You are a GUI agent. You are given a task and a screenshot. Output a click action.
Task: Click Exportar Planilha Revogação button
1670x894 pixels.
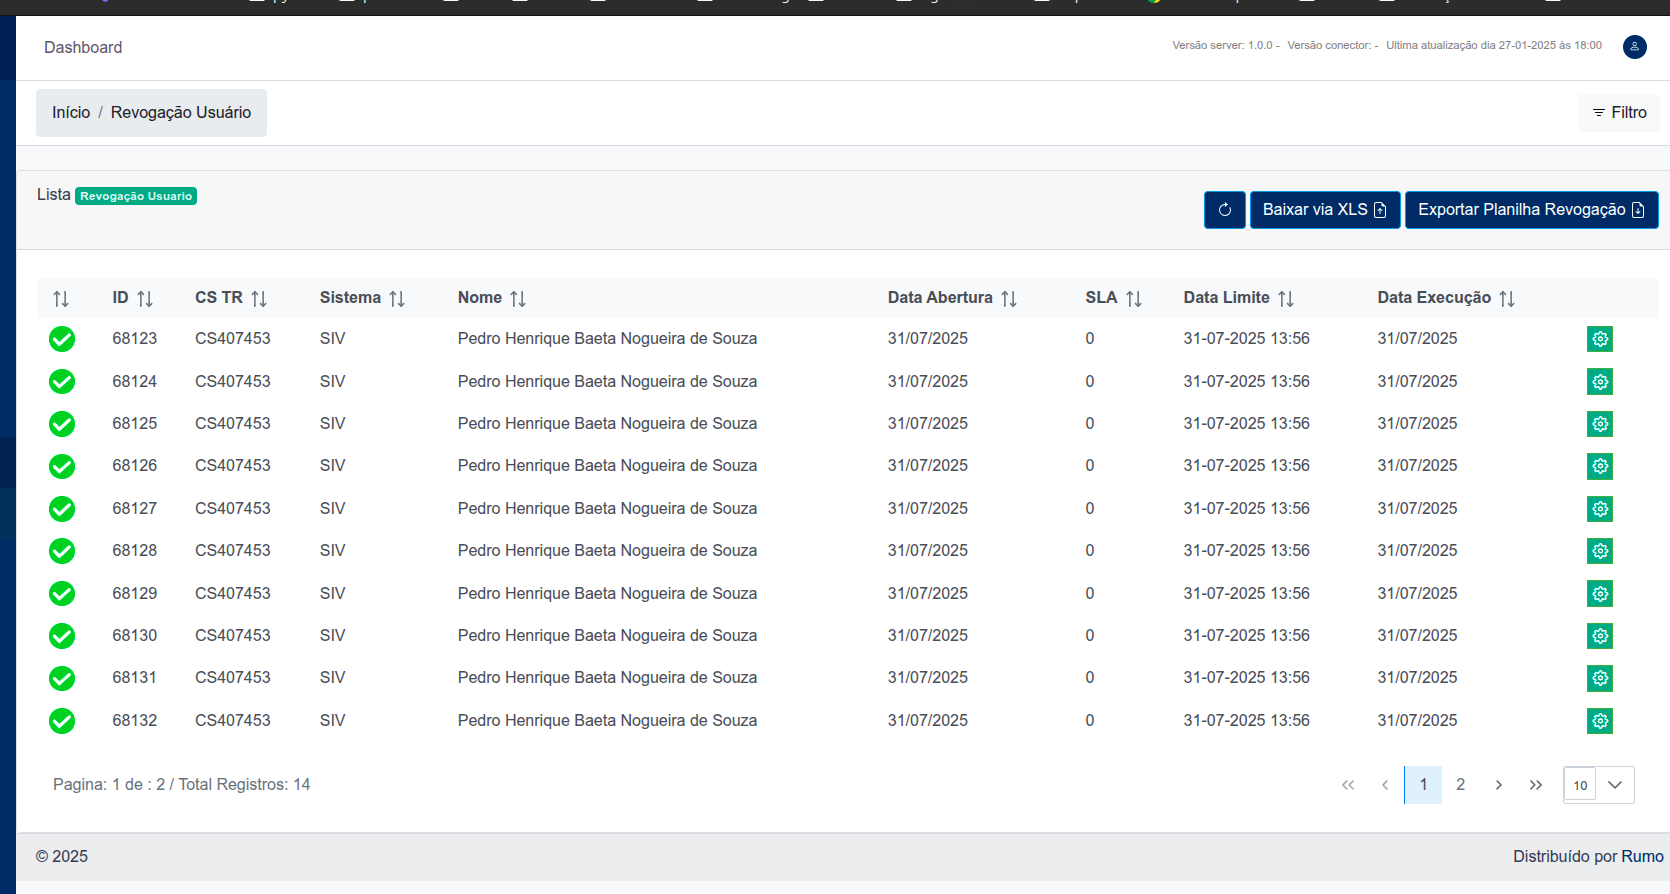(1530, 210)
